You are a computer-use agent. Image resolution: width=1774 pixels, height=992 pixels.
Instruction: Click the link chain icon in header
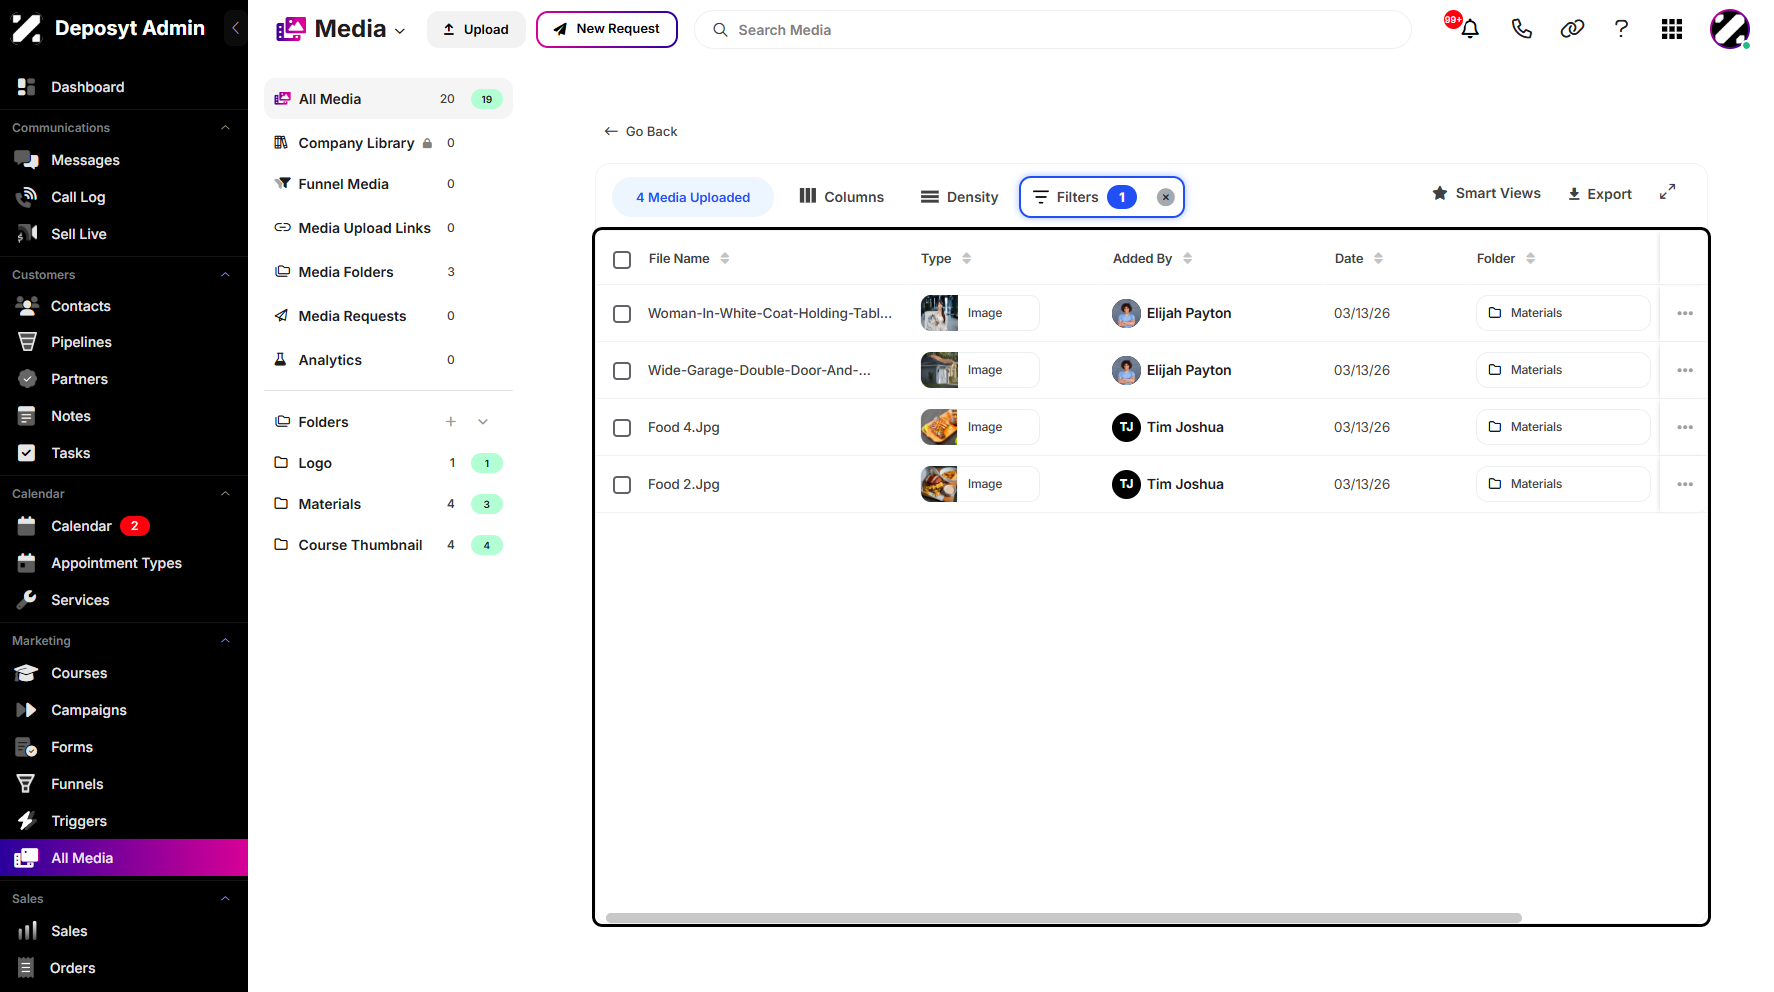(x=1572, y=29)
